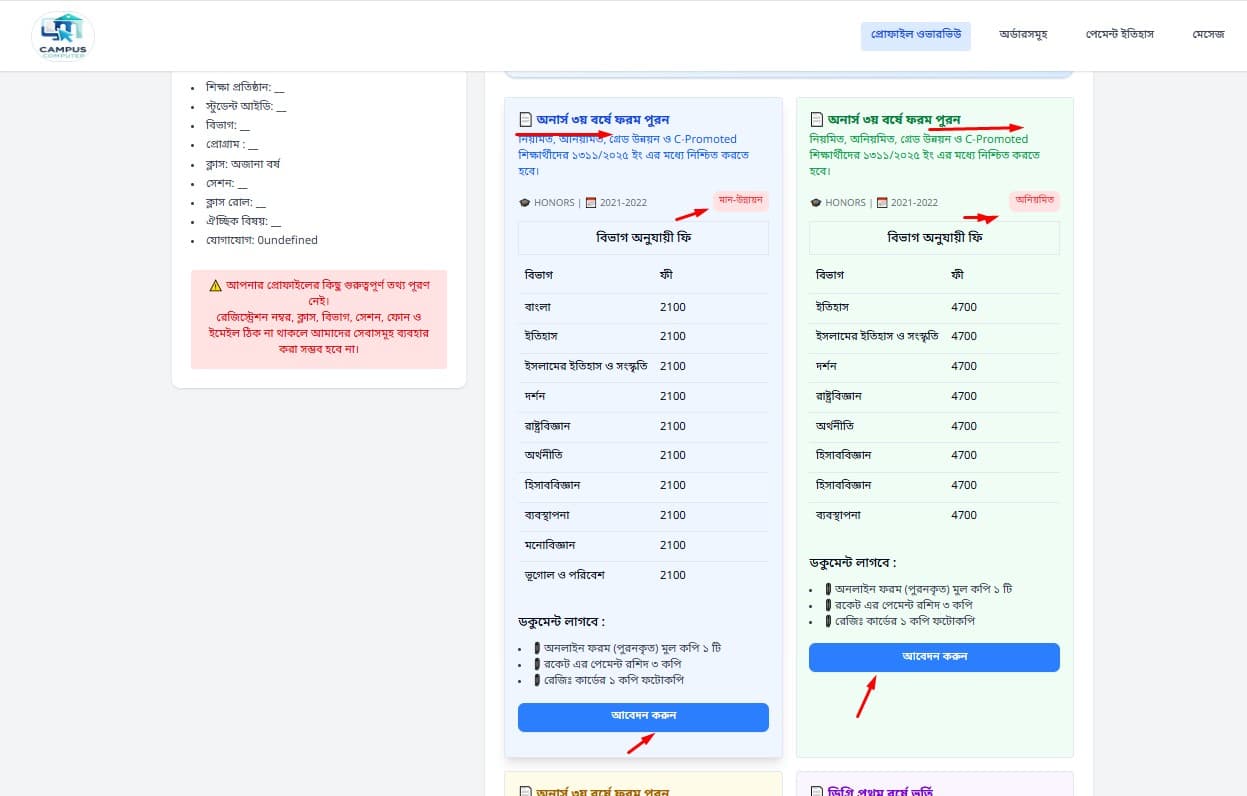The image size is (1247, 796).
Task: Click calendar icon next to 2021-2022 in blue card
Action: pos(591,203)
